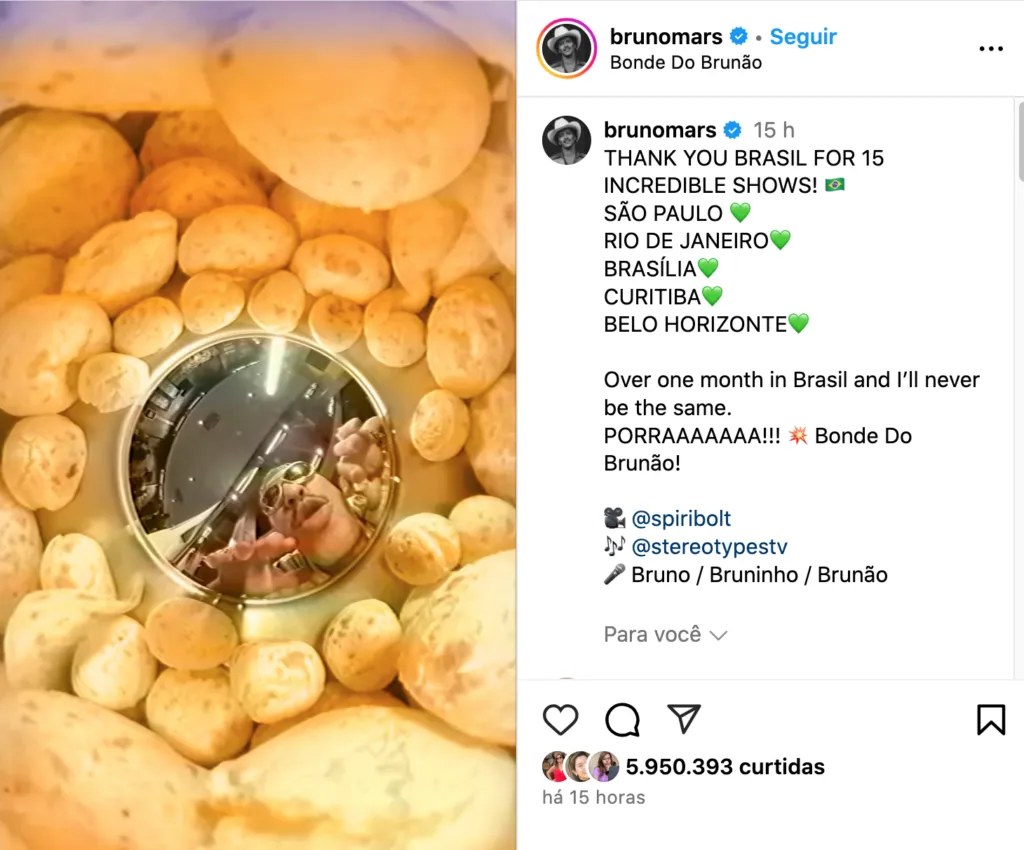
Task: Share the post via paper plane icon
Action: pyautogui.click(x=684, y=719)
